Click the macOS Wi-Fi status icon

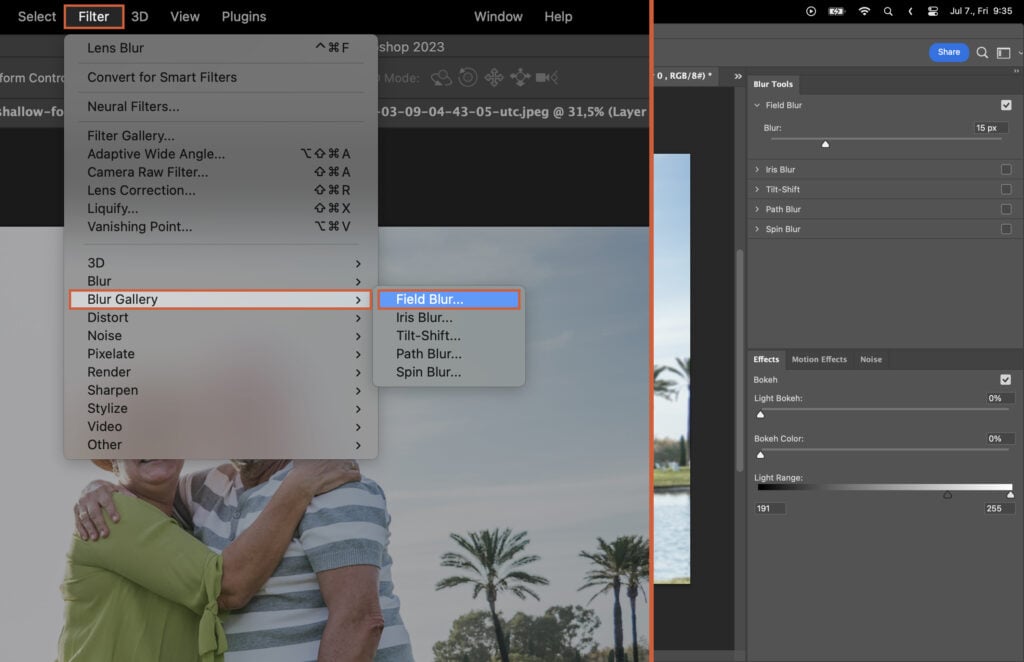coord(864,12)
